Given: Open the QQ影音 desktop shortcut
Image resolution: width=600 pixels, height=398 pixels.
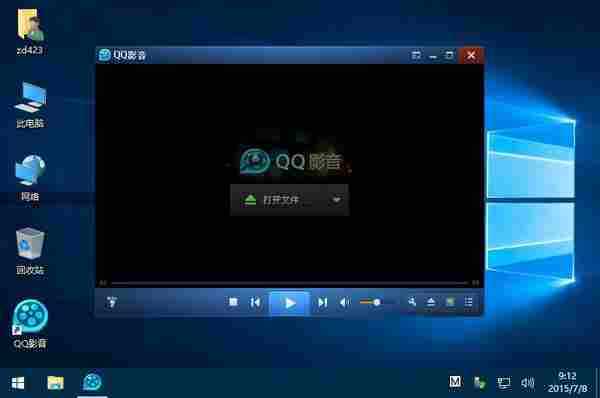Looking at the screenshot, I should 30,323.
